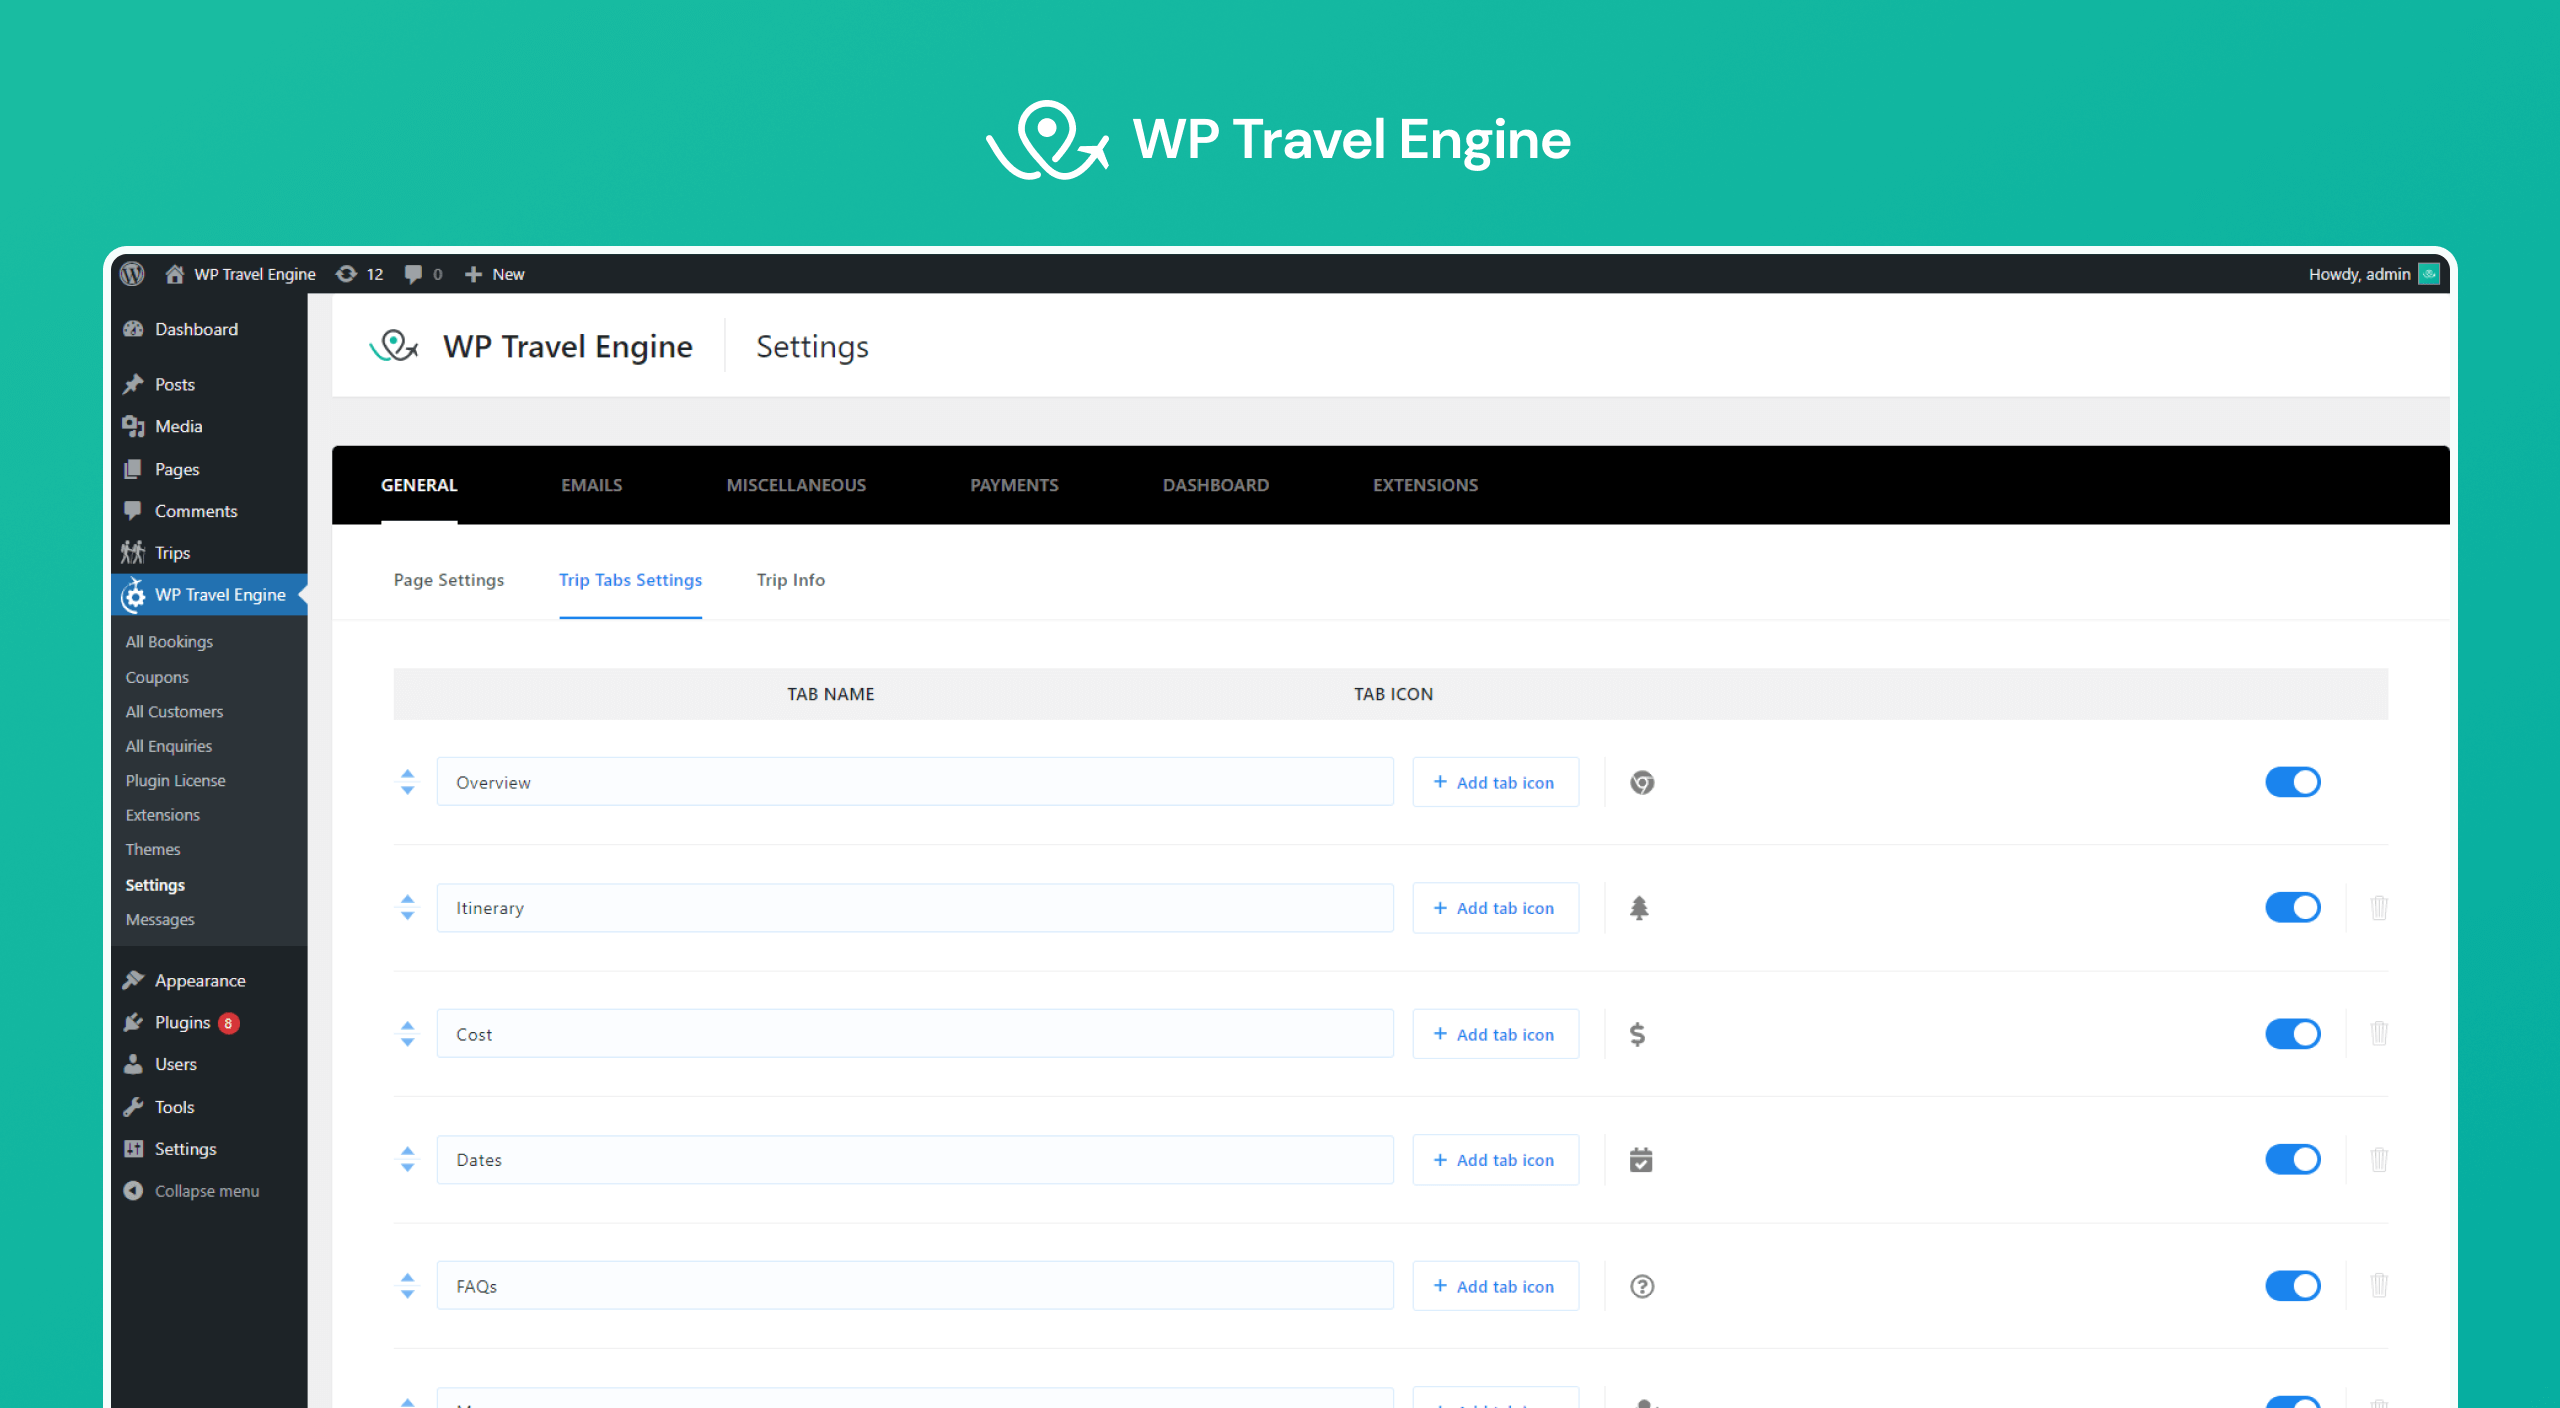
Task: Click the plus New icon in admin bar
Action: coord(473,274)
